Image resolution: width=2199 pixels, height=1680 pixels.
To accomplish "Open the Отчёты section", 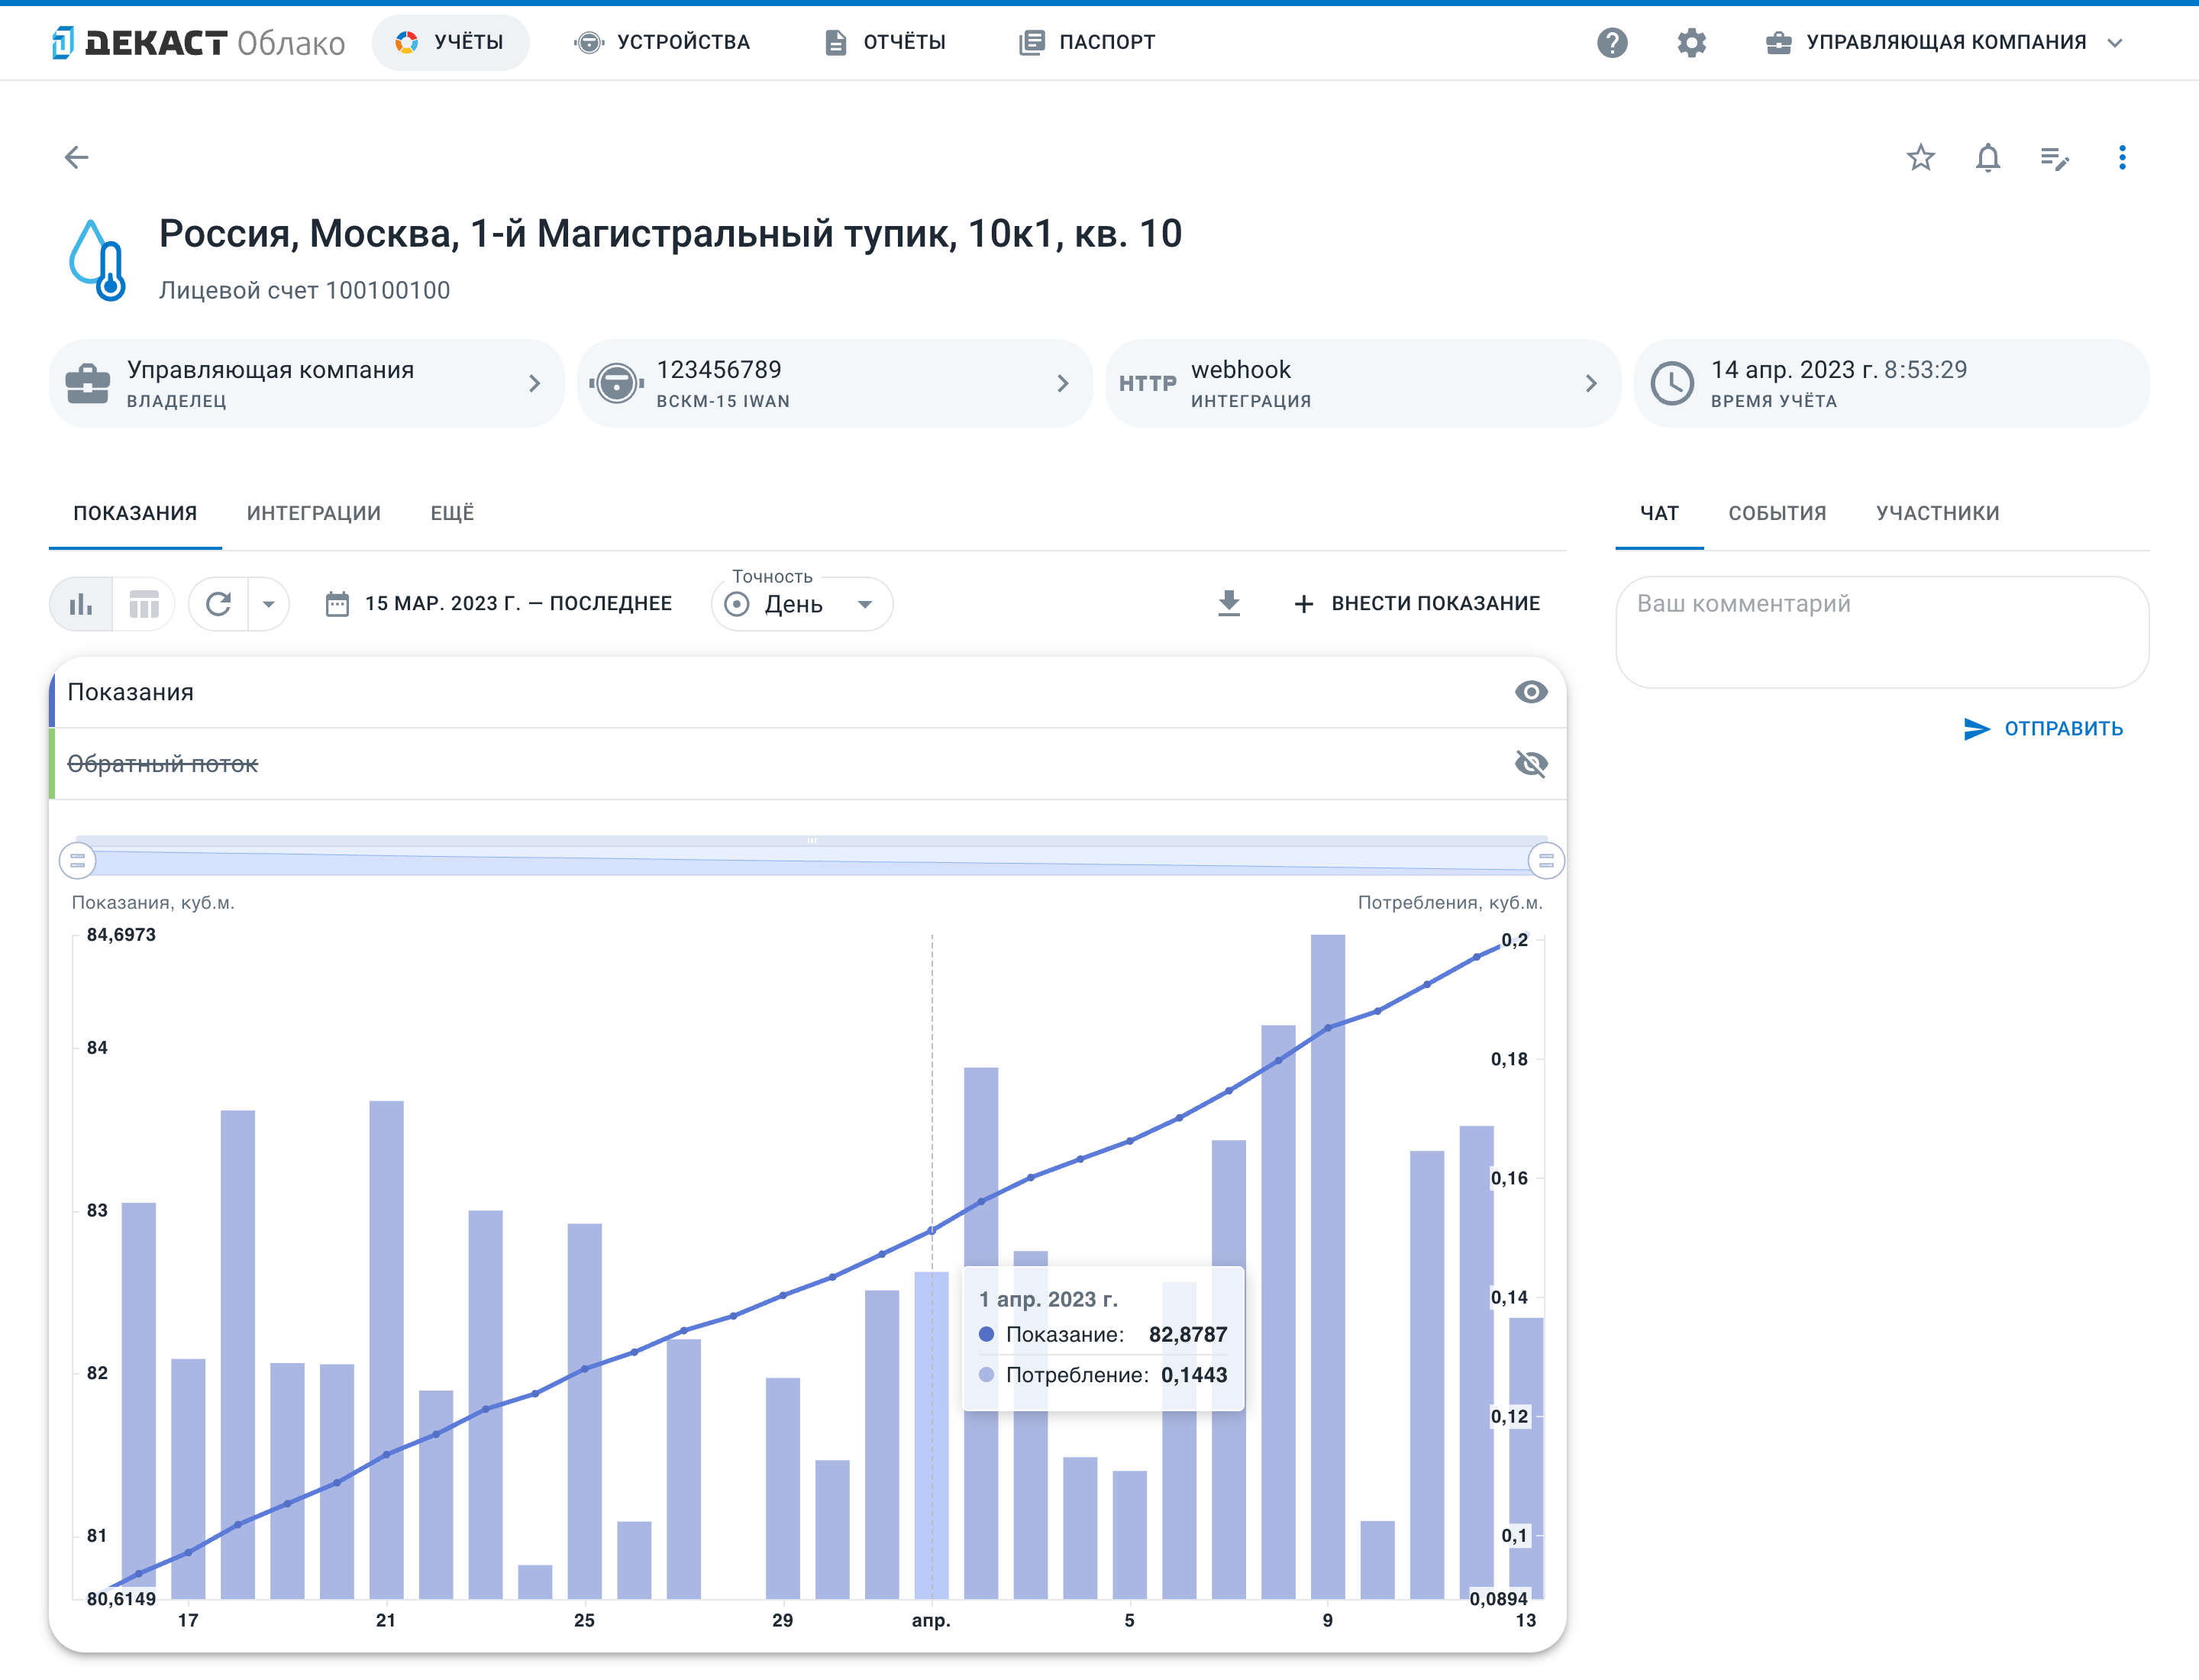I will pyautogui.click(x=885, y=42).
